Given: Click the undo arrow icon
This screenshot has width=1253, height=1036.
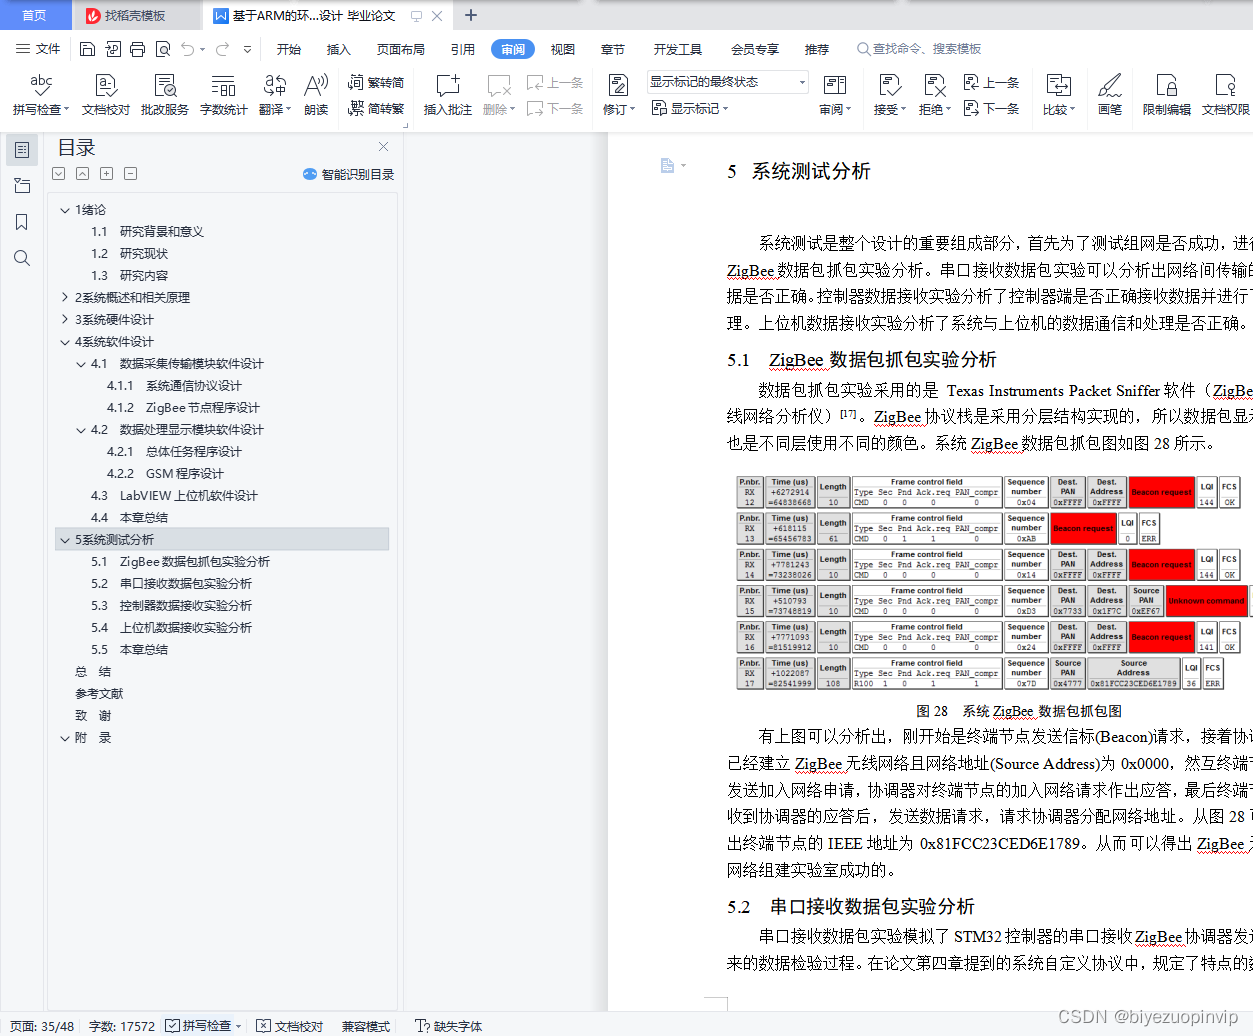Looking at the screenshot, I should (187, 49).
